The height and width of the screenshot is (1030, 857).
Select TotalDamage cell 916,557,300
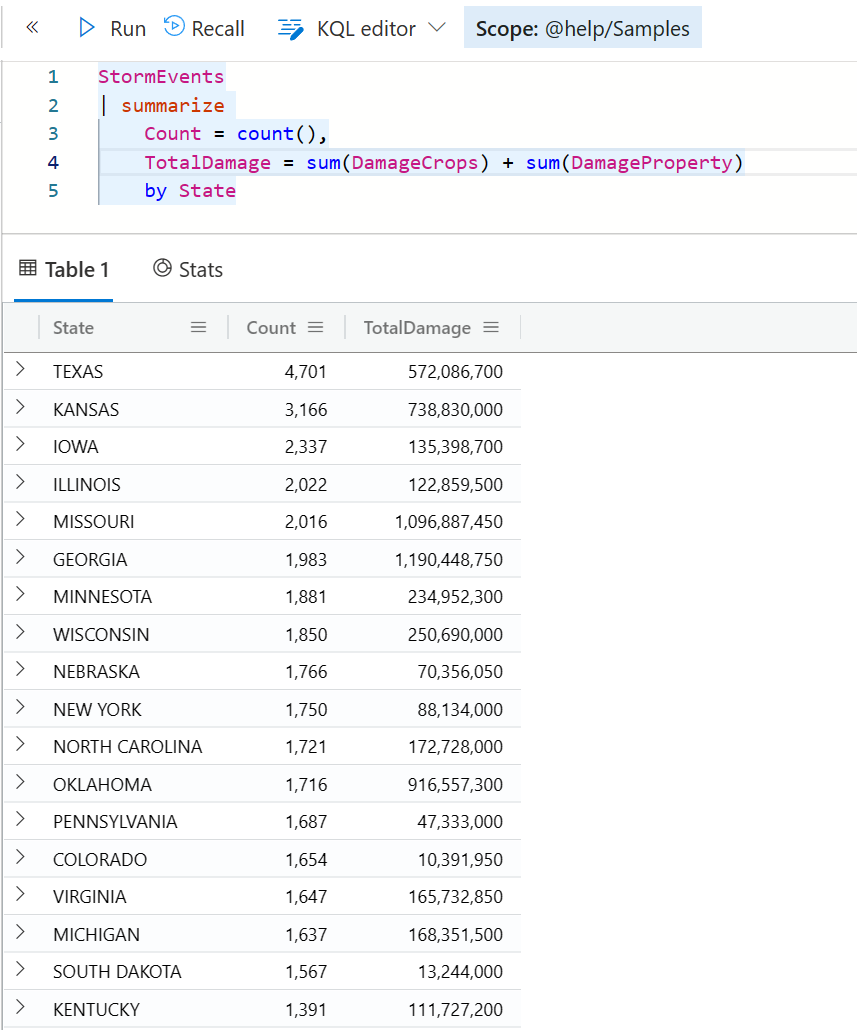pos(455,784)
